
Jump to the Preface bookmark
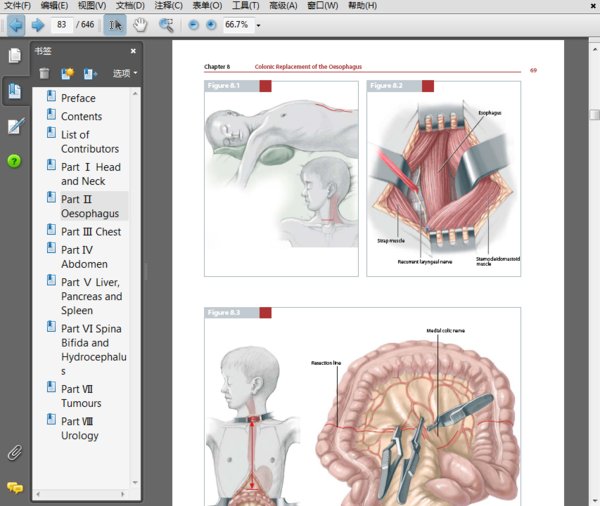coord(78,98)
